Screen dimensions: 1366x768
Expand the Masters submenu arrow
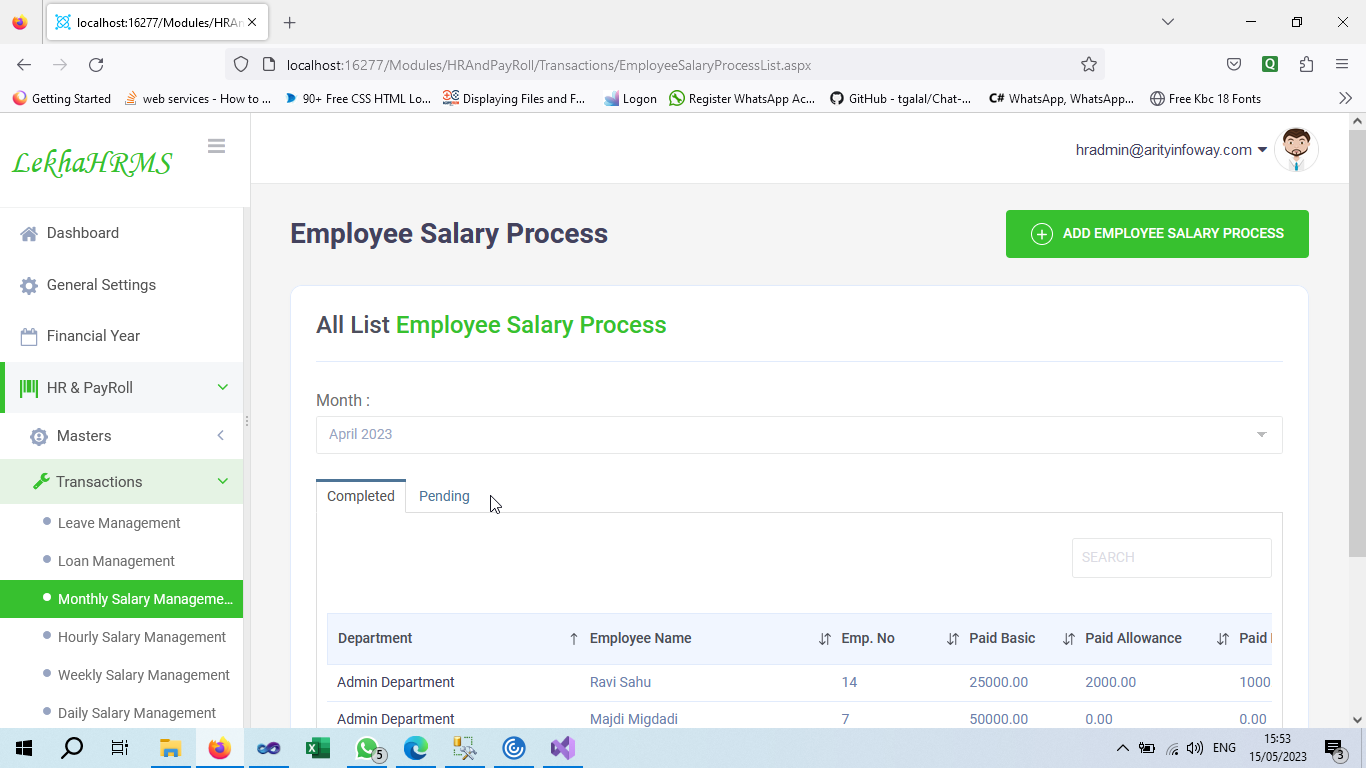[221, 436]
